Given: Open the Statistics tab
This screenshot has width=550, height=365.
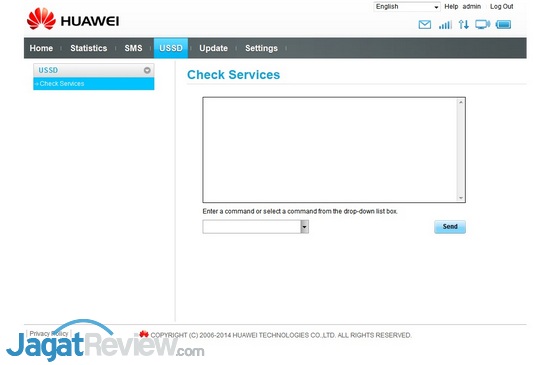Looking at the screenshot, I should click(x=89, y=48).
